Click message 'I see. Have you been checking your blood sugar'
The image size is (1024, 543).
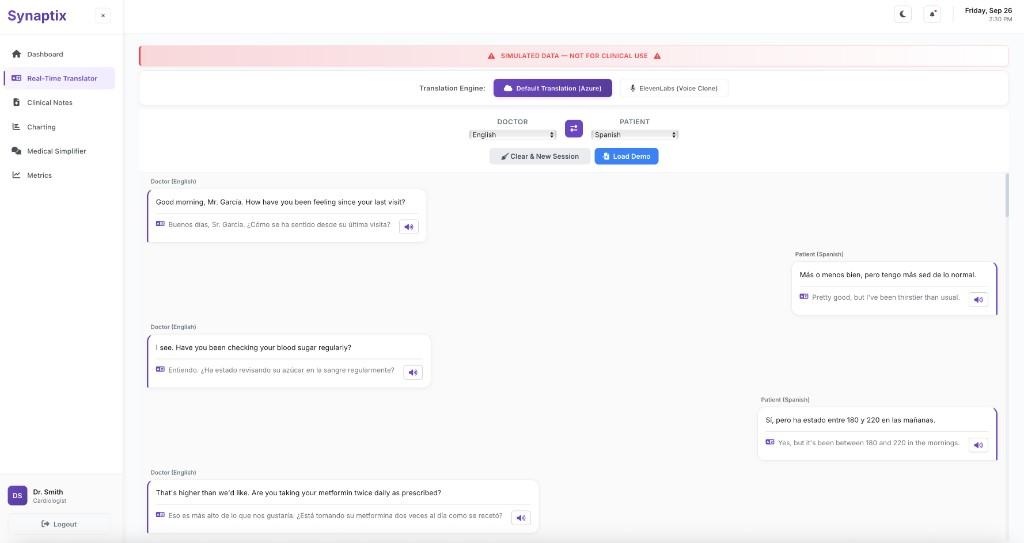(x=253, y=348)
